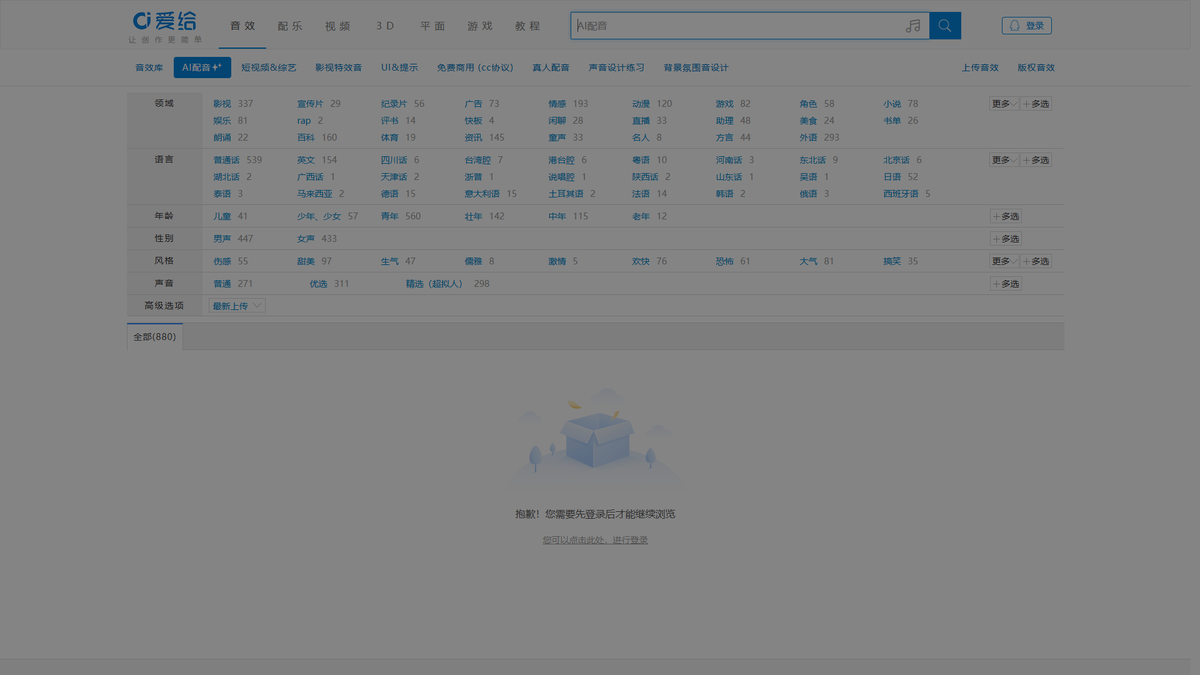Image resolution: width=1200 pixels, height=675 pixels.
Task: Filter 语言 by 英文
Action: pyautogui.click(x=306, y=160)
